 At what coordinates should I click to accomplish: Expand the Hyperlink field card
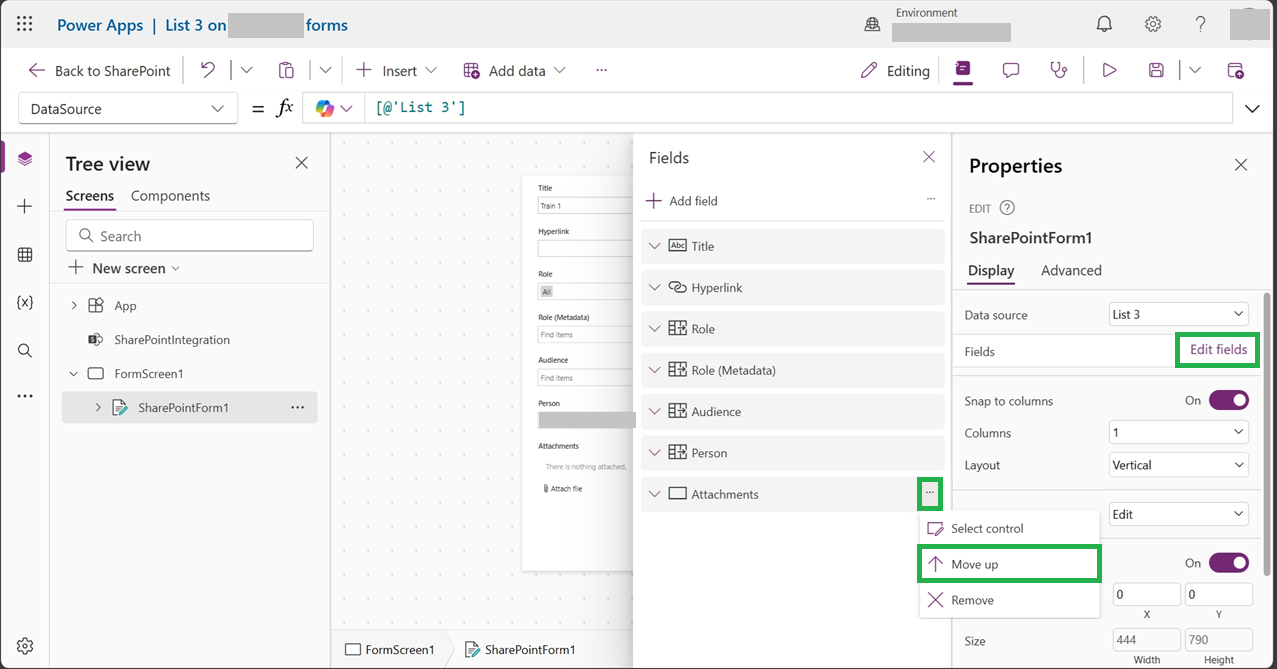click(x=655, y=287)
